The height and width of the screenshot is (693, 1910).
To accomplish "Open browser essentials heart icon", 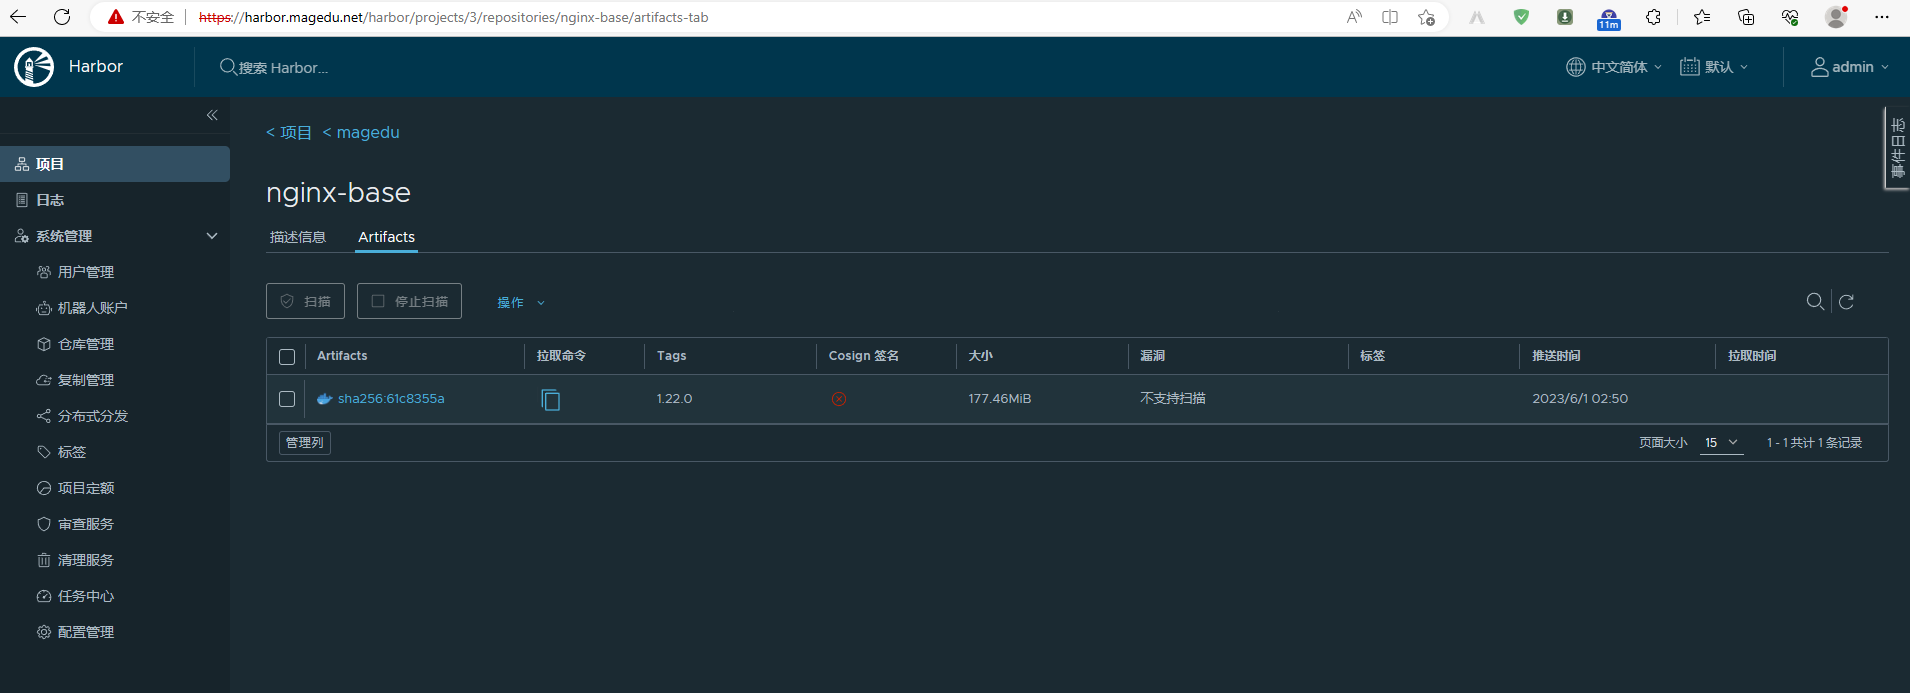I will click(x=1790, y=17).
